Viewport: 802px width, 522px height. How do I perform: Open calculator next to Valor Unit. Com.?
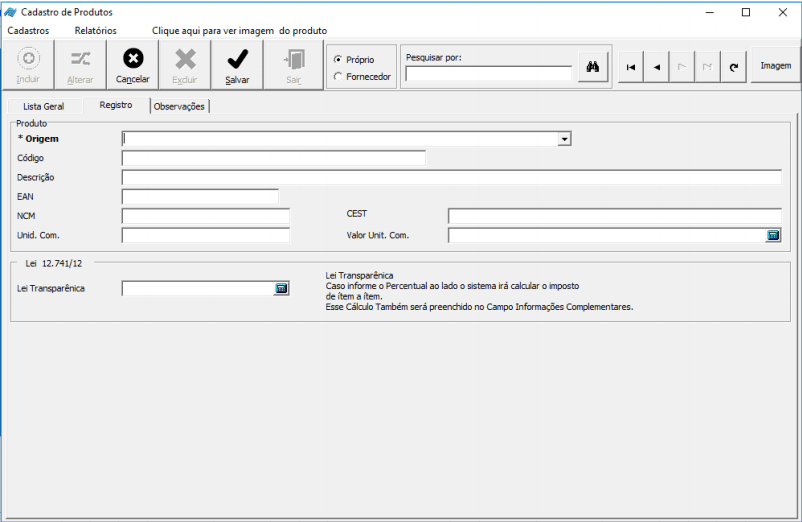(x=773, y=235)
